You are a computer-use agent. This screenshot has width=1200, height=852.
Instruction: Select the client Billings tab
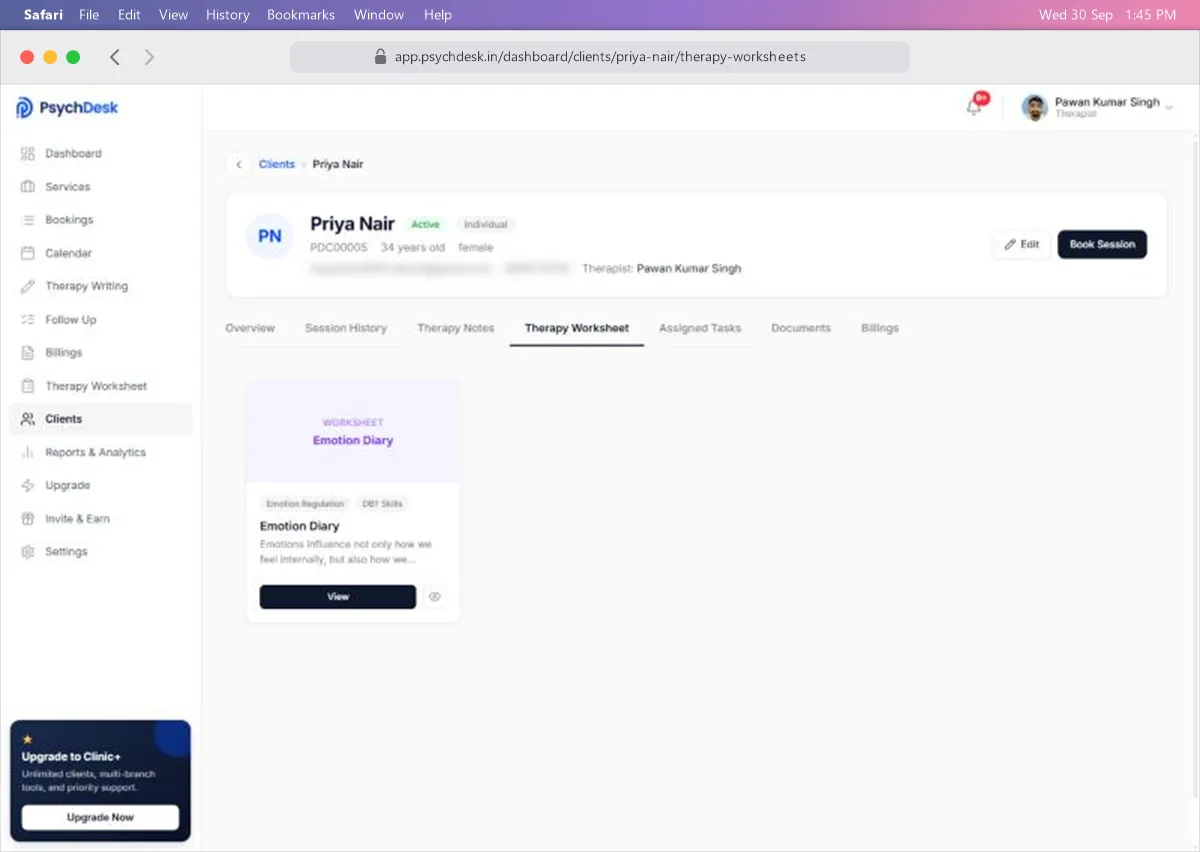pyautogui.click(x=880, y=328)
